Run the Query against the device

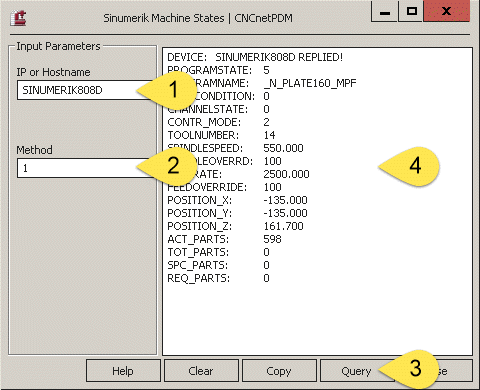click(356, 371)
